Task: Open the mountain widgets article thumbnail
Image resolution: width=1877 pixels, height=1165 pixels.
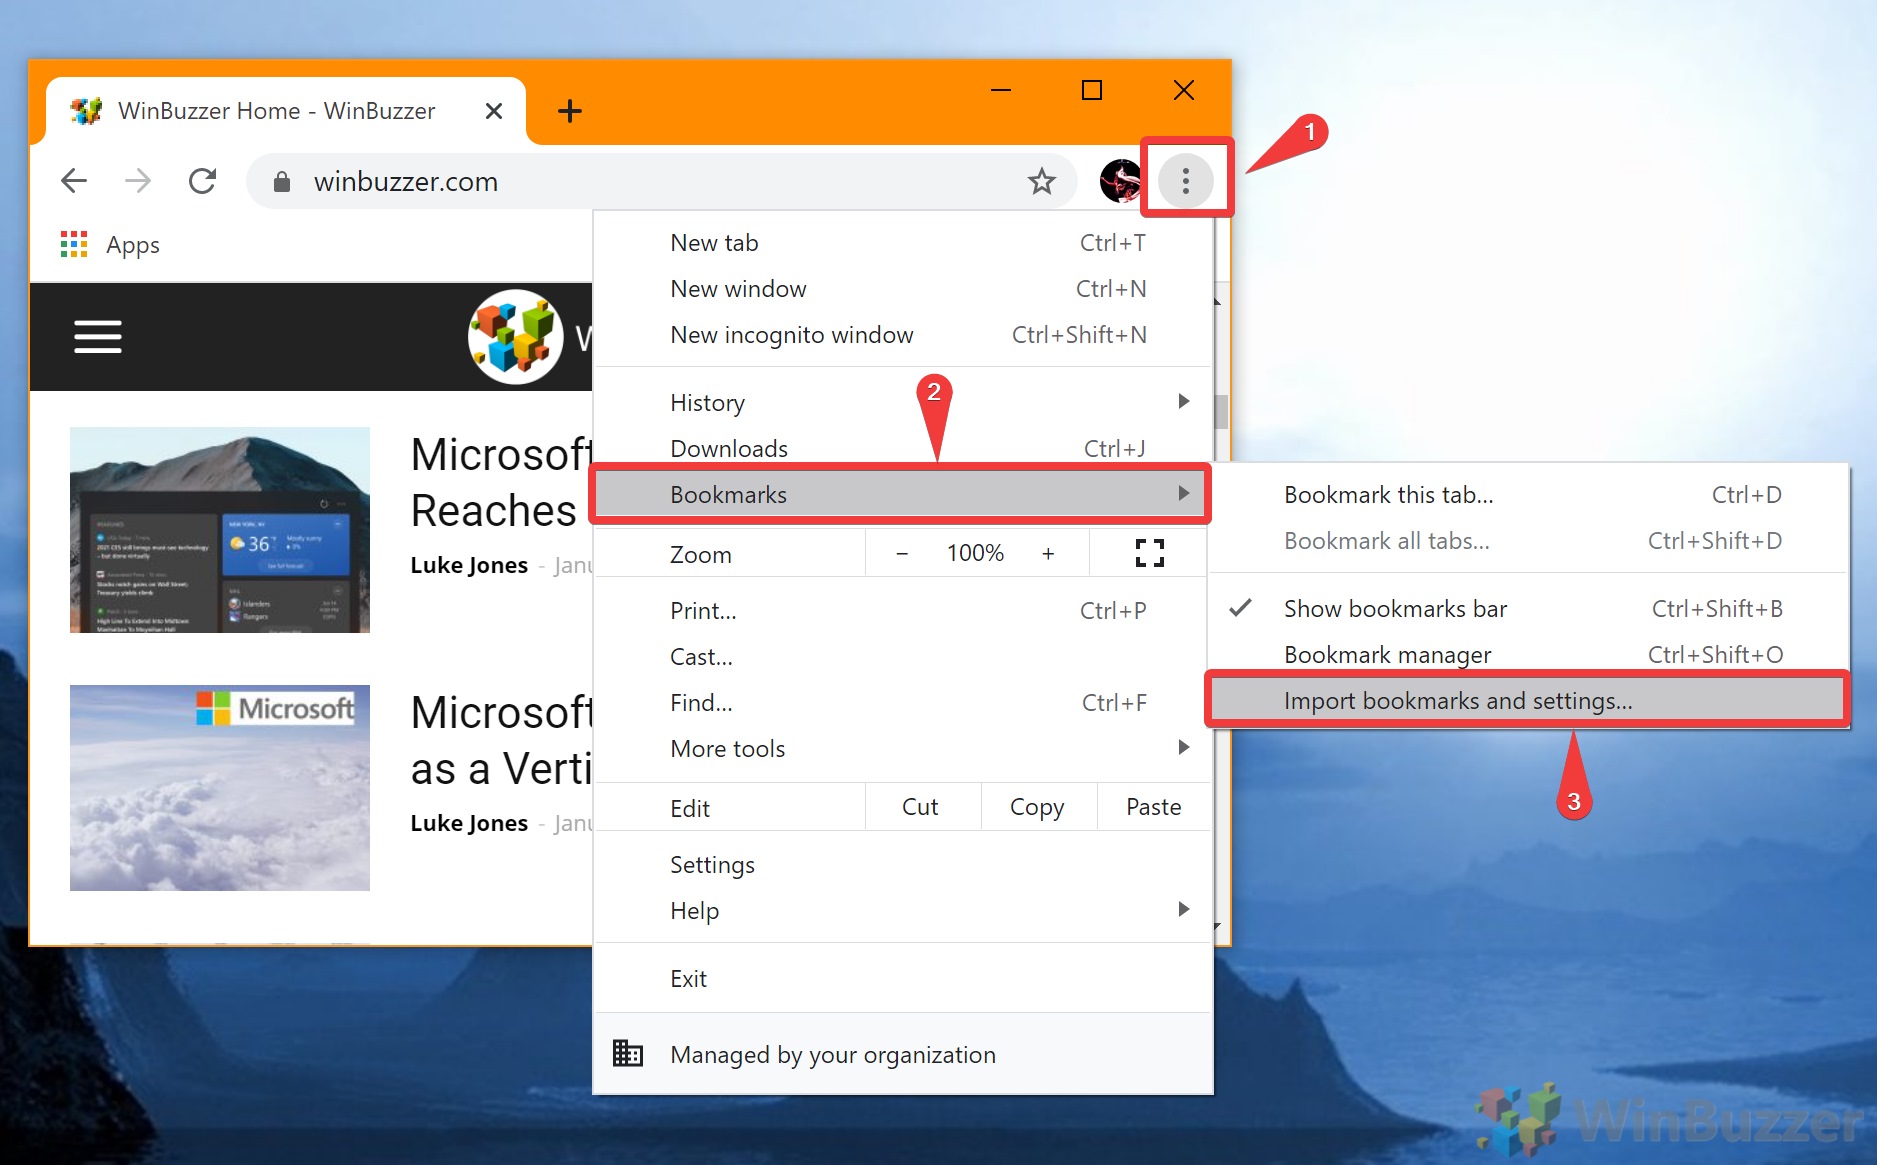Action: click(220, 530)
